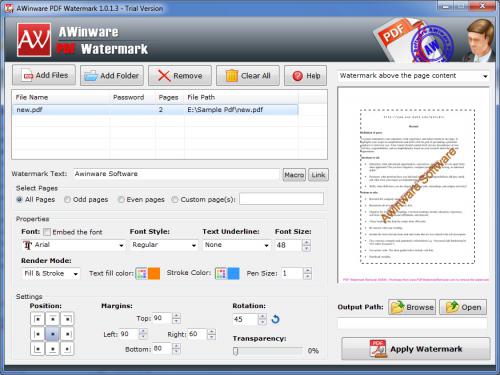Set watermark position to bottom-left
Image resolution: width=500 pixels, height=375 pixels.
point(37,349)
